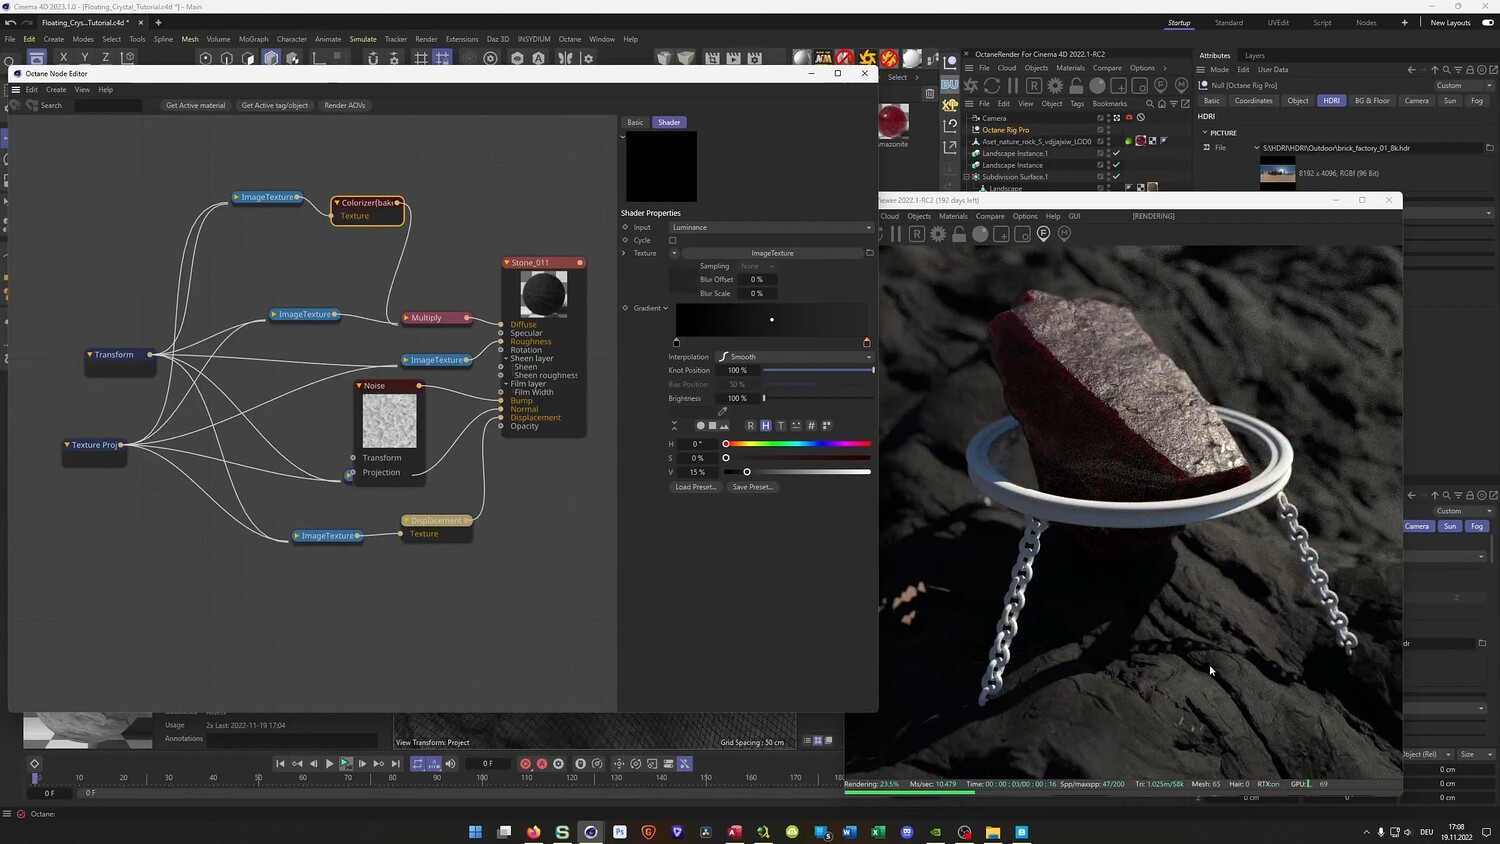Click the R region render icon in Live Viewer
Screen dimensions: 1500x844
(916, 234)
